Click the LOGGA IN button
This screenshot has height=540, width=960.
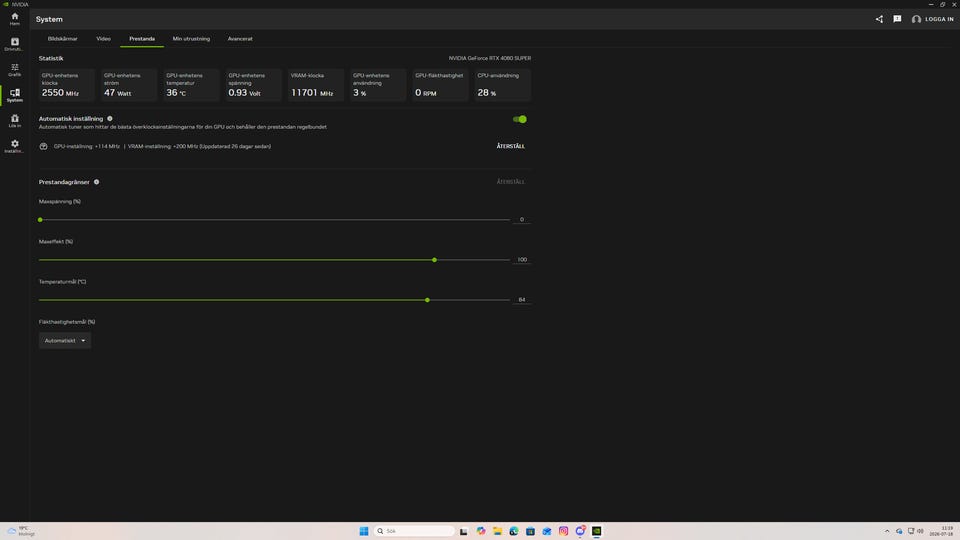pyautogui.click(x=939, y=19)
